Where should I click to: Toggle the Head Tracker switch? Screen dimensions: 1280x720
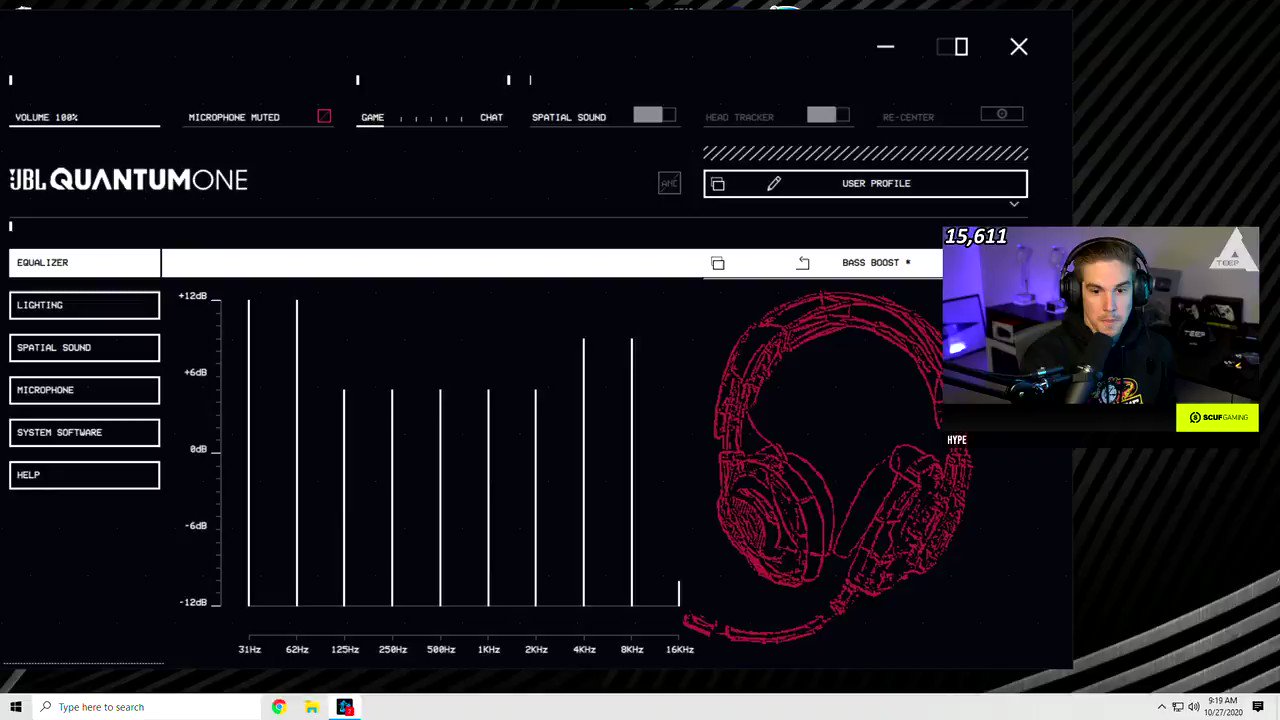[828, 115]
